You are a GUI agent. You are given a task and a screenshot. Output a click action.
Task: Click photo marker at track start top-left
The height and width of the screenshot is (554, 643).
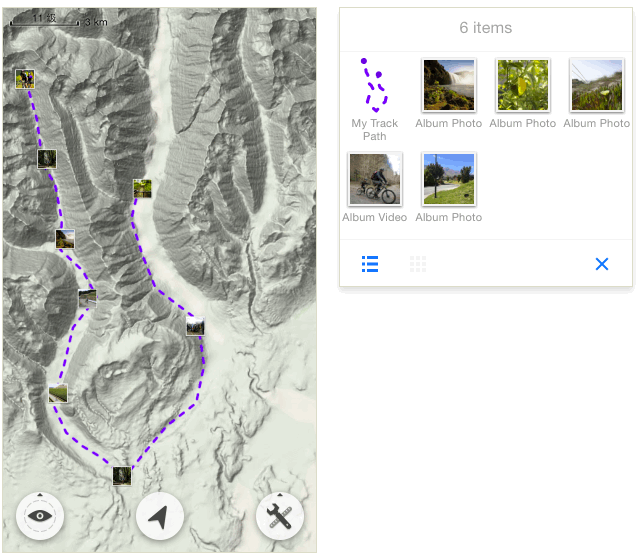(25, 78)
